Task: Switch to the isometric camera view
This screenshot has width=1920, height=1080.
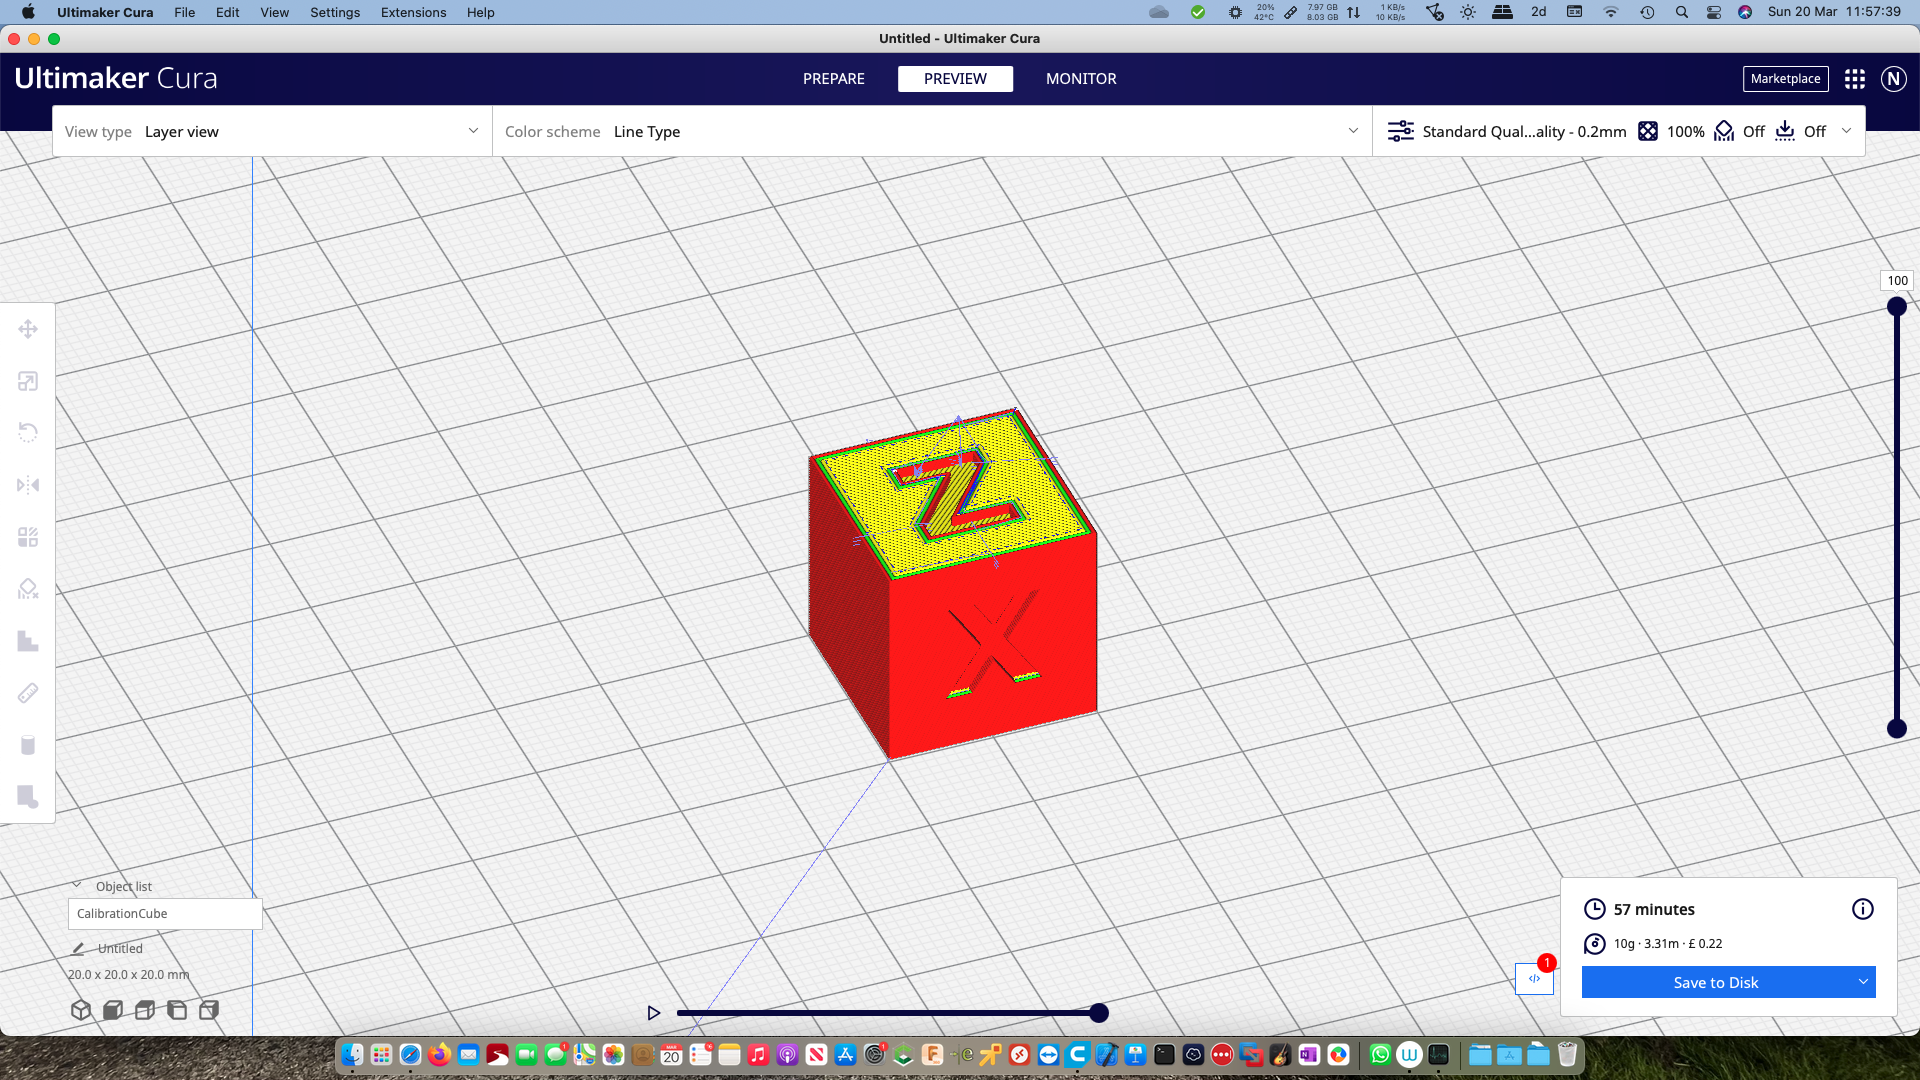Action: (81, 1010)
